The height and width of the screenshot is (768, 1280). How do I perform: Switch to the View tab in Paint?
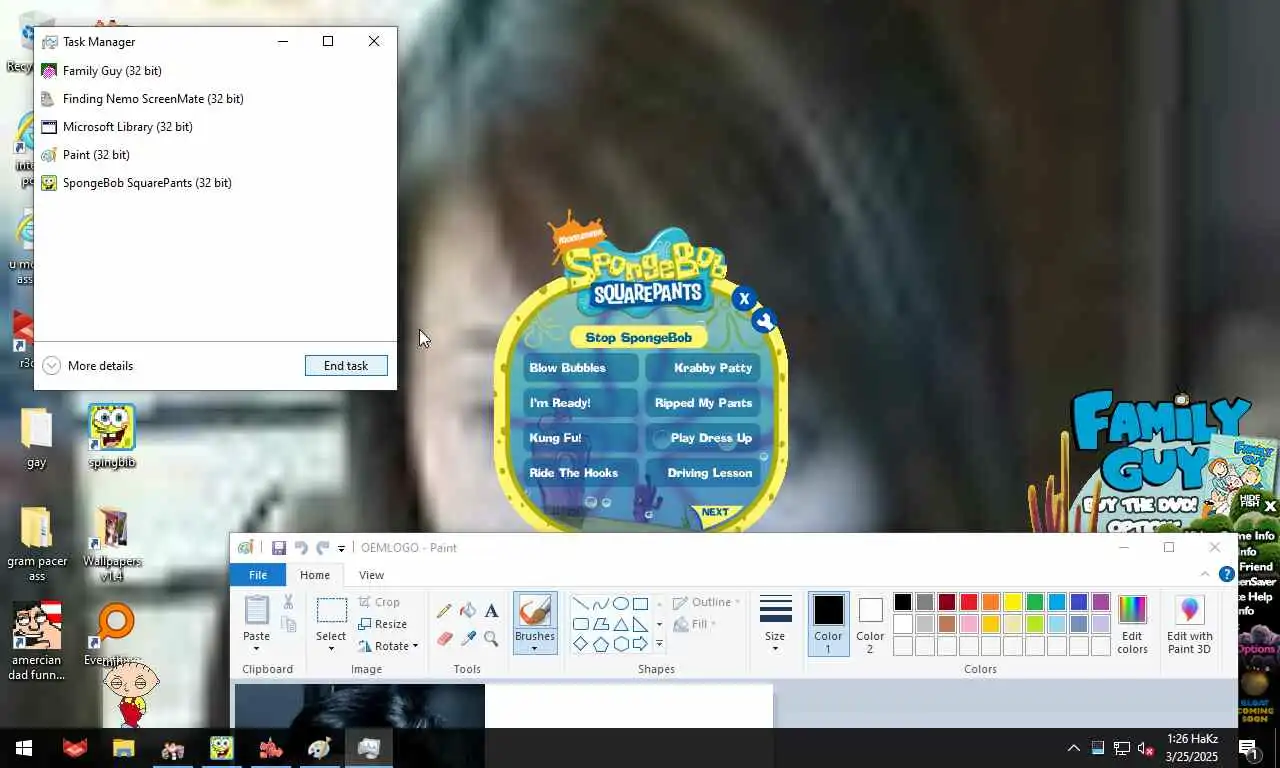(371, 575)
